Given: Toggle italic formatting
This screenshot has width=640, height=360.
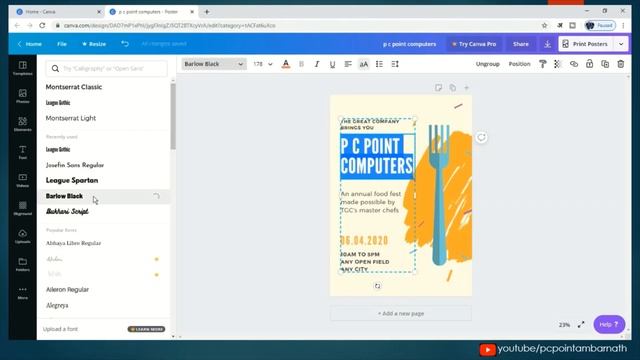Looking at the screenshot, I should (317, 64).
